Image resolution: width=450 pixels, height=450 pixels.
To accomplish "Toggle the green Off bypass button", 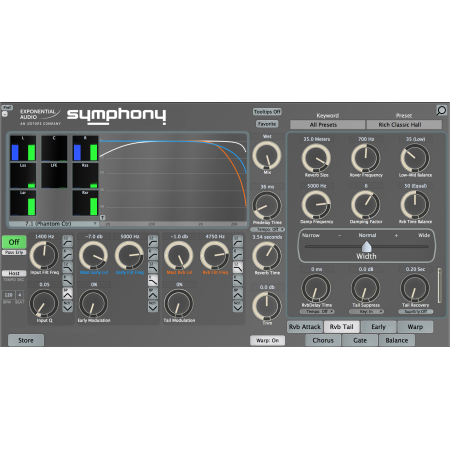I will click(14, 242).
